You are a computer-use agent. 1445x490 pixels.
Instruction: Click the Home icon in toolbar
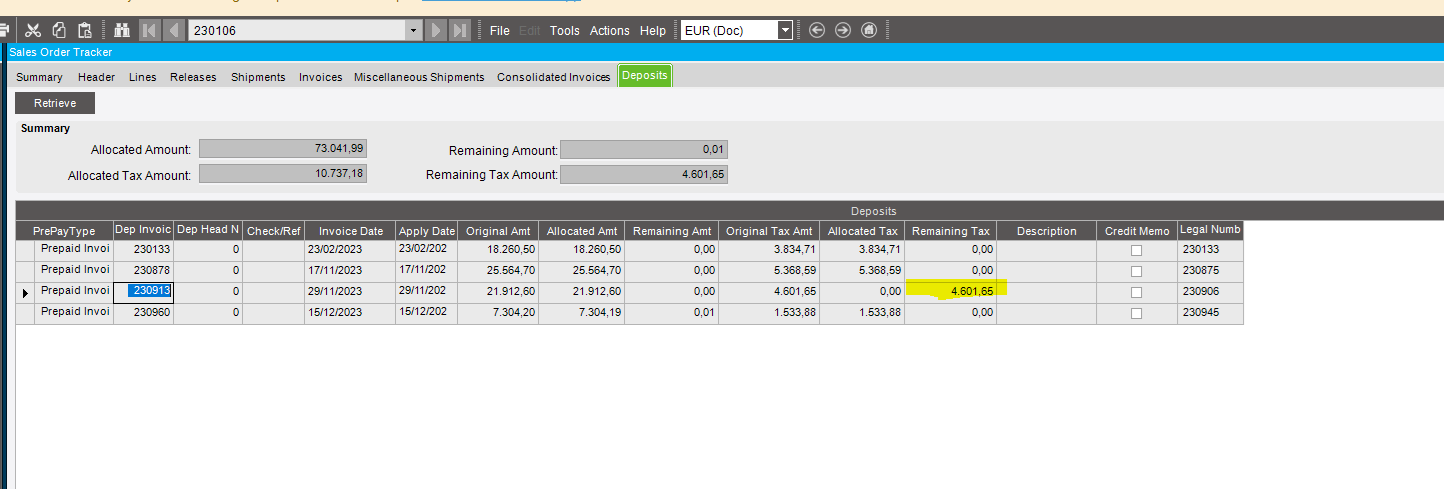click(x=869, y=30)
